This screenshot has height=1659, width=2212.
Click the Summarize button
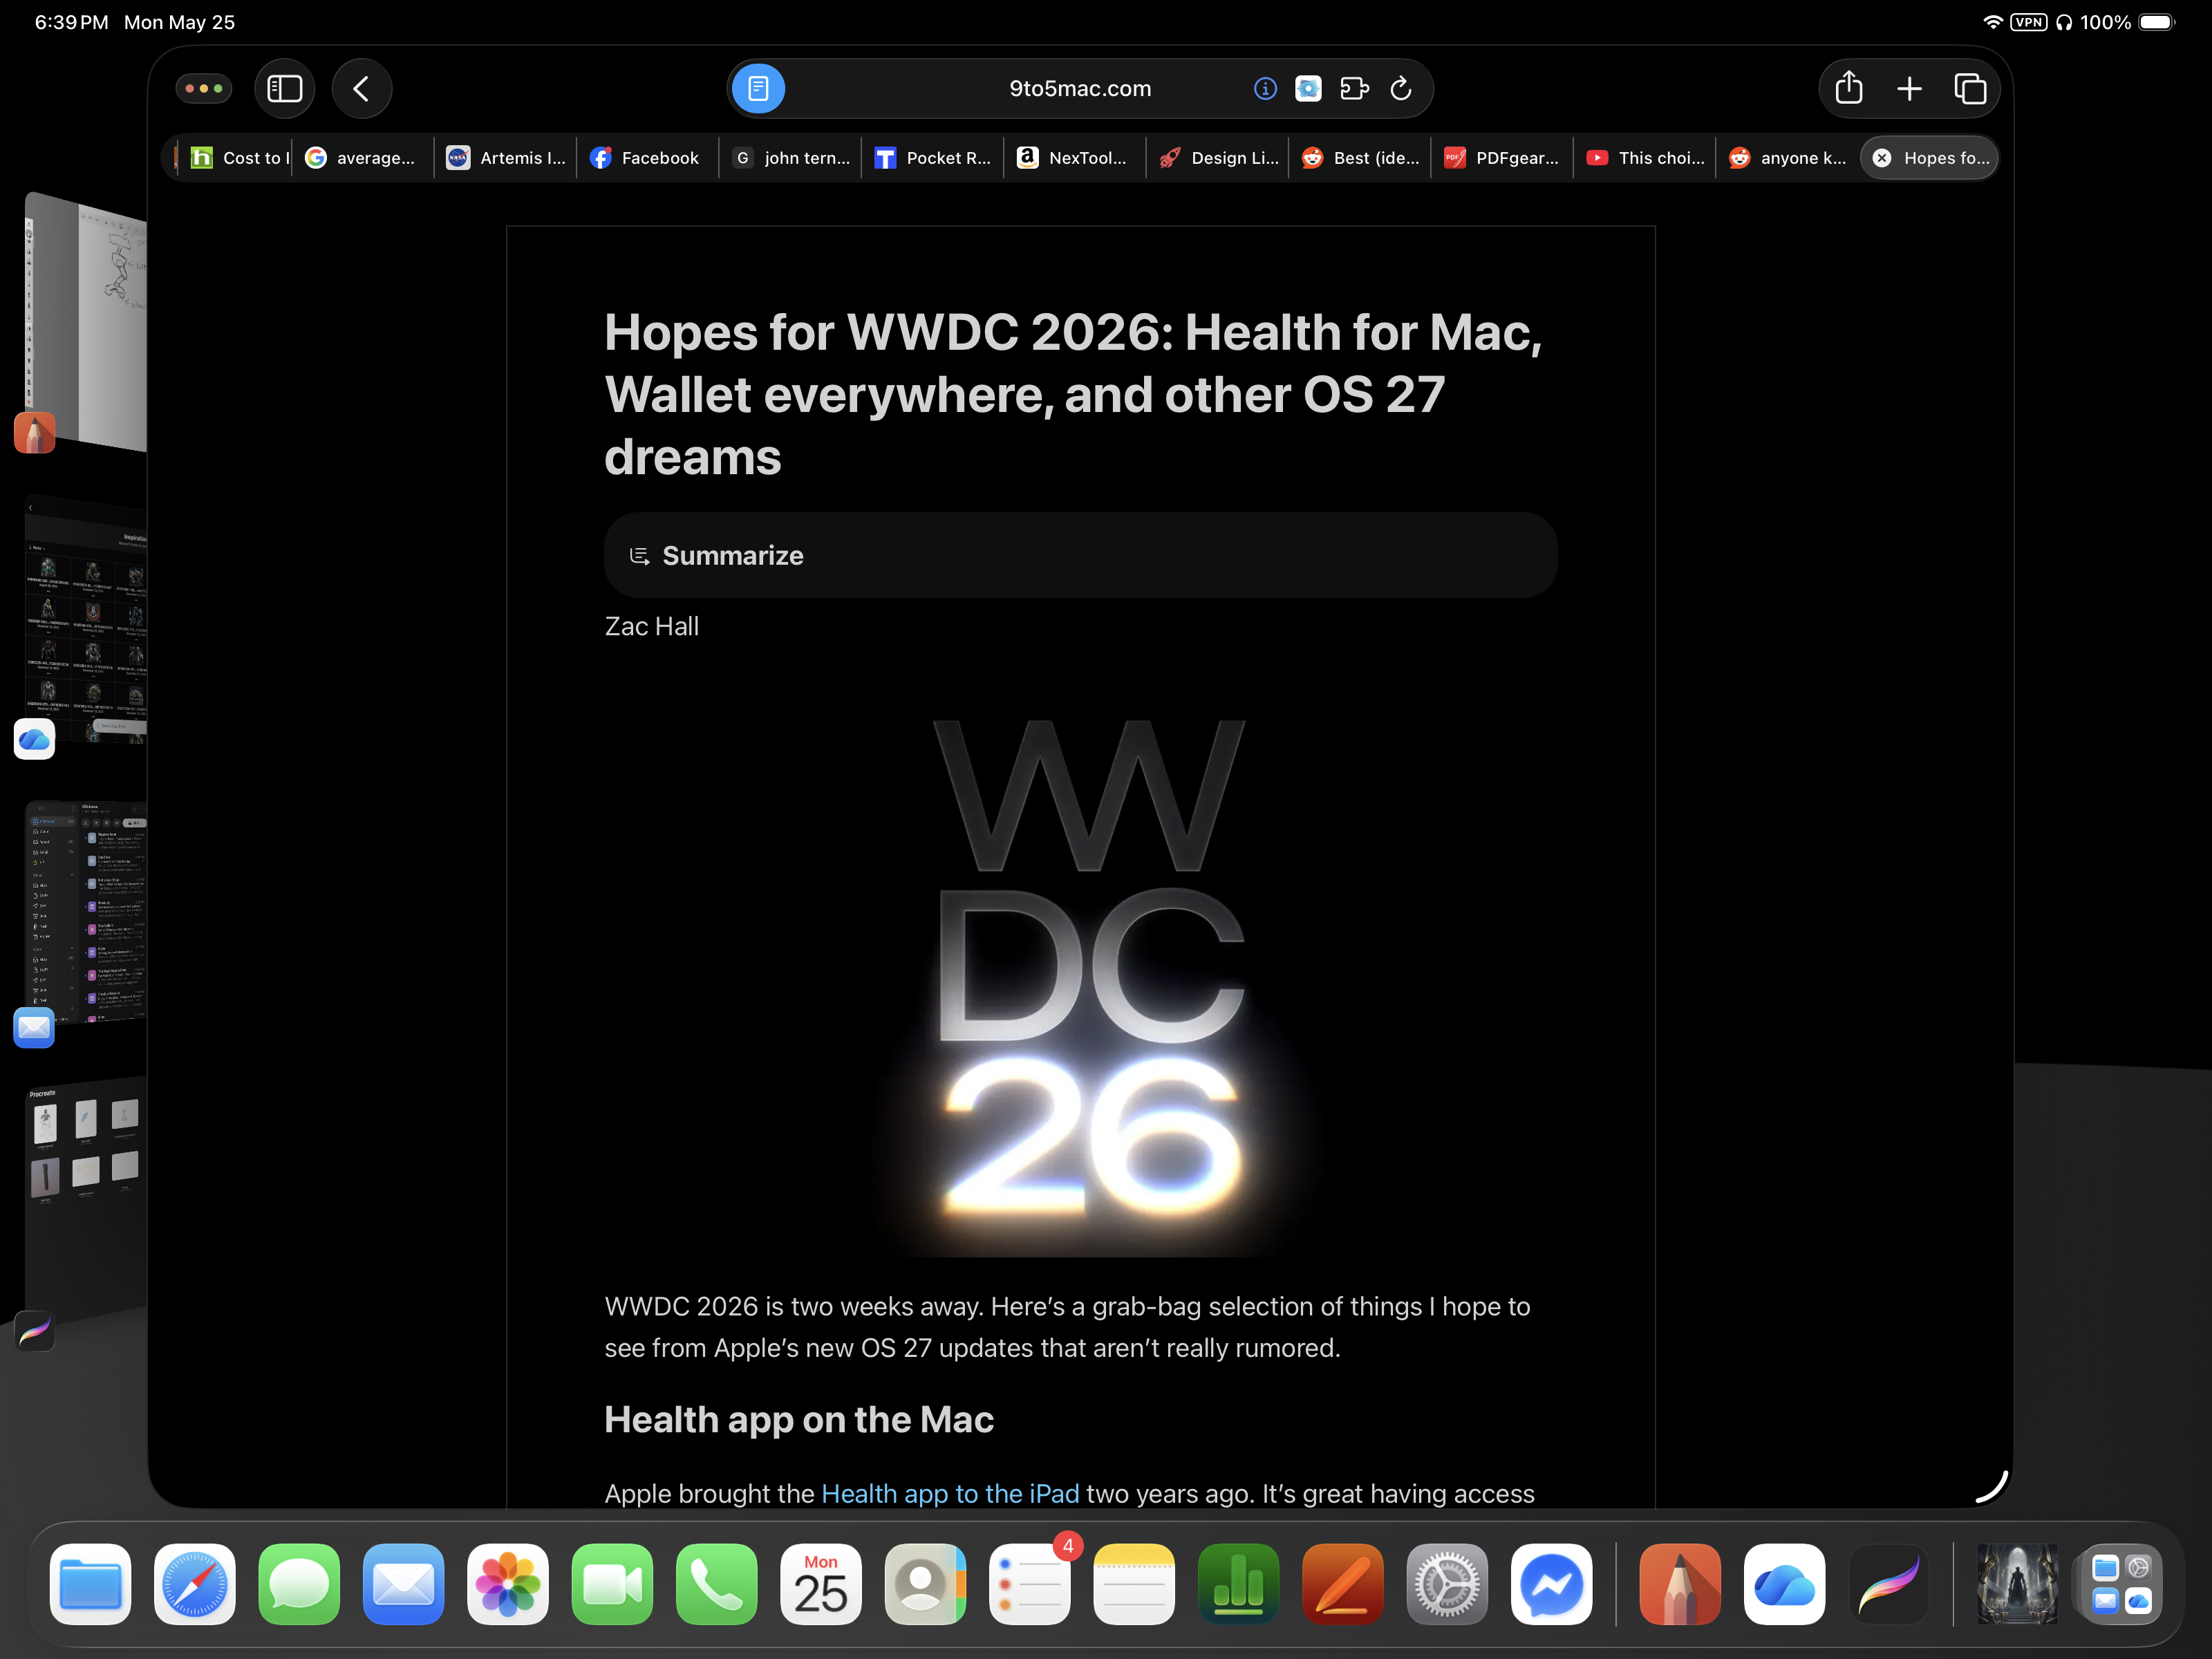point(1080,555)
